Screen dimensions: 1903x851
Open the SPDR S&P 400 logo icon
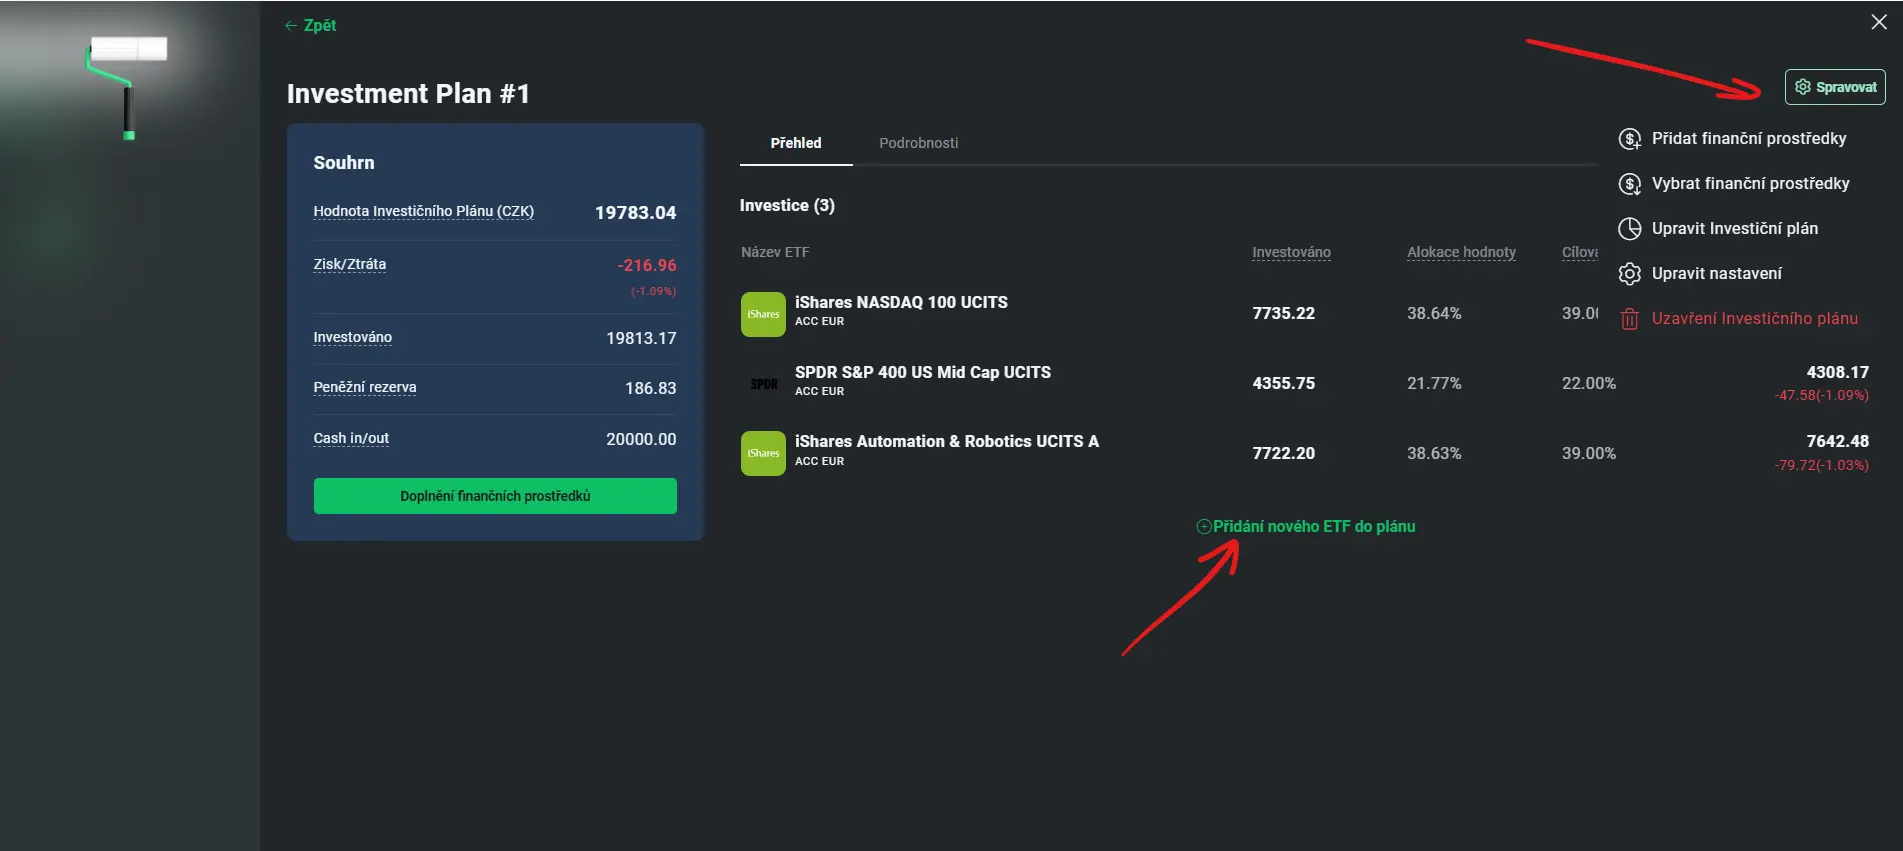[763, 384]
